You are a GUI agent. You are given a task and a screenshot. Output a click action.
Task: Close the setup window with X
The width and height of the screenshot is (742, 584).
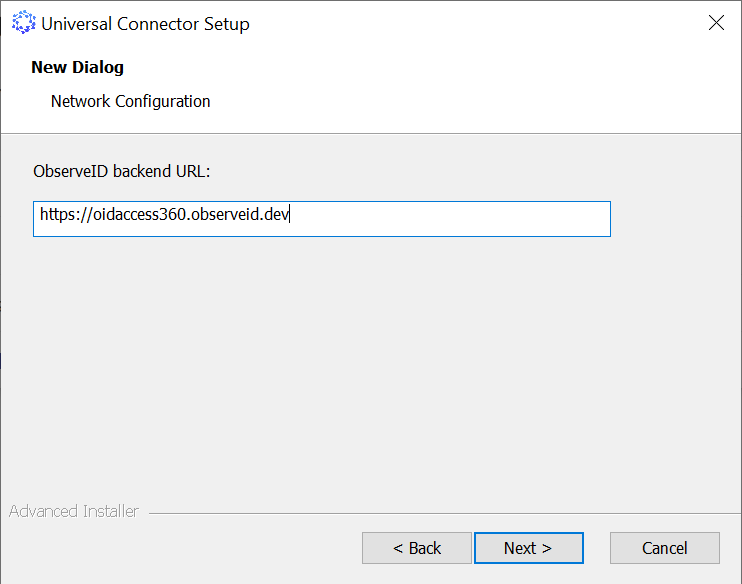point(716,23)
